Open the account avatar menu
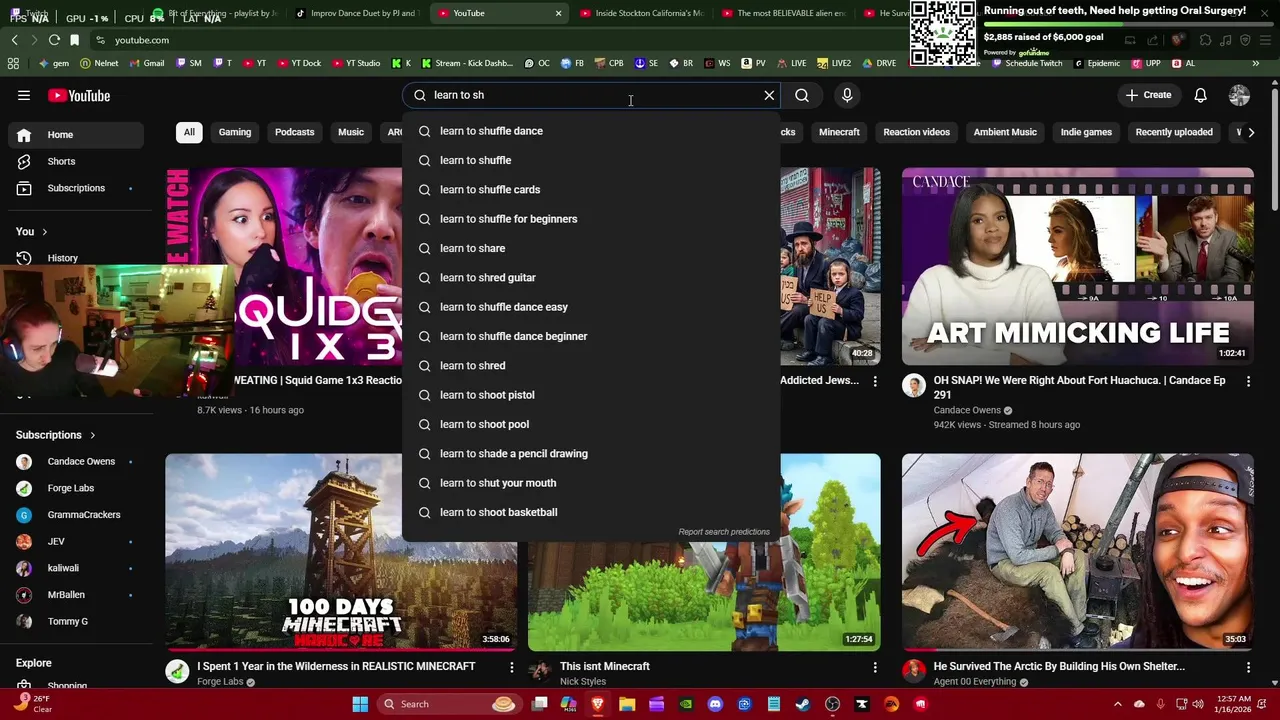1280x720 pixels. pyautogui.click(x=1239, y=95)
